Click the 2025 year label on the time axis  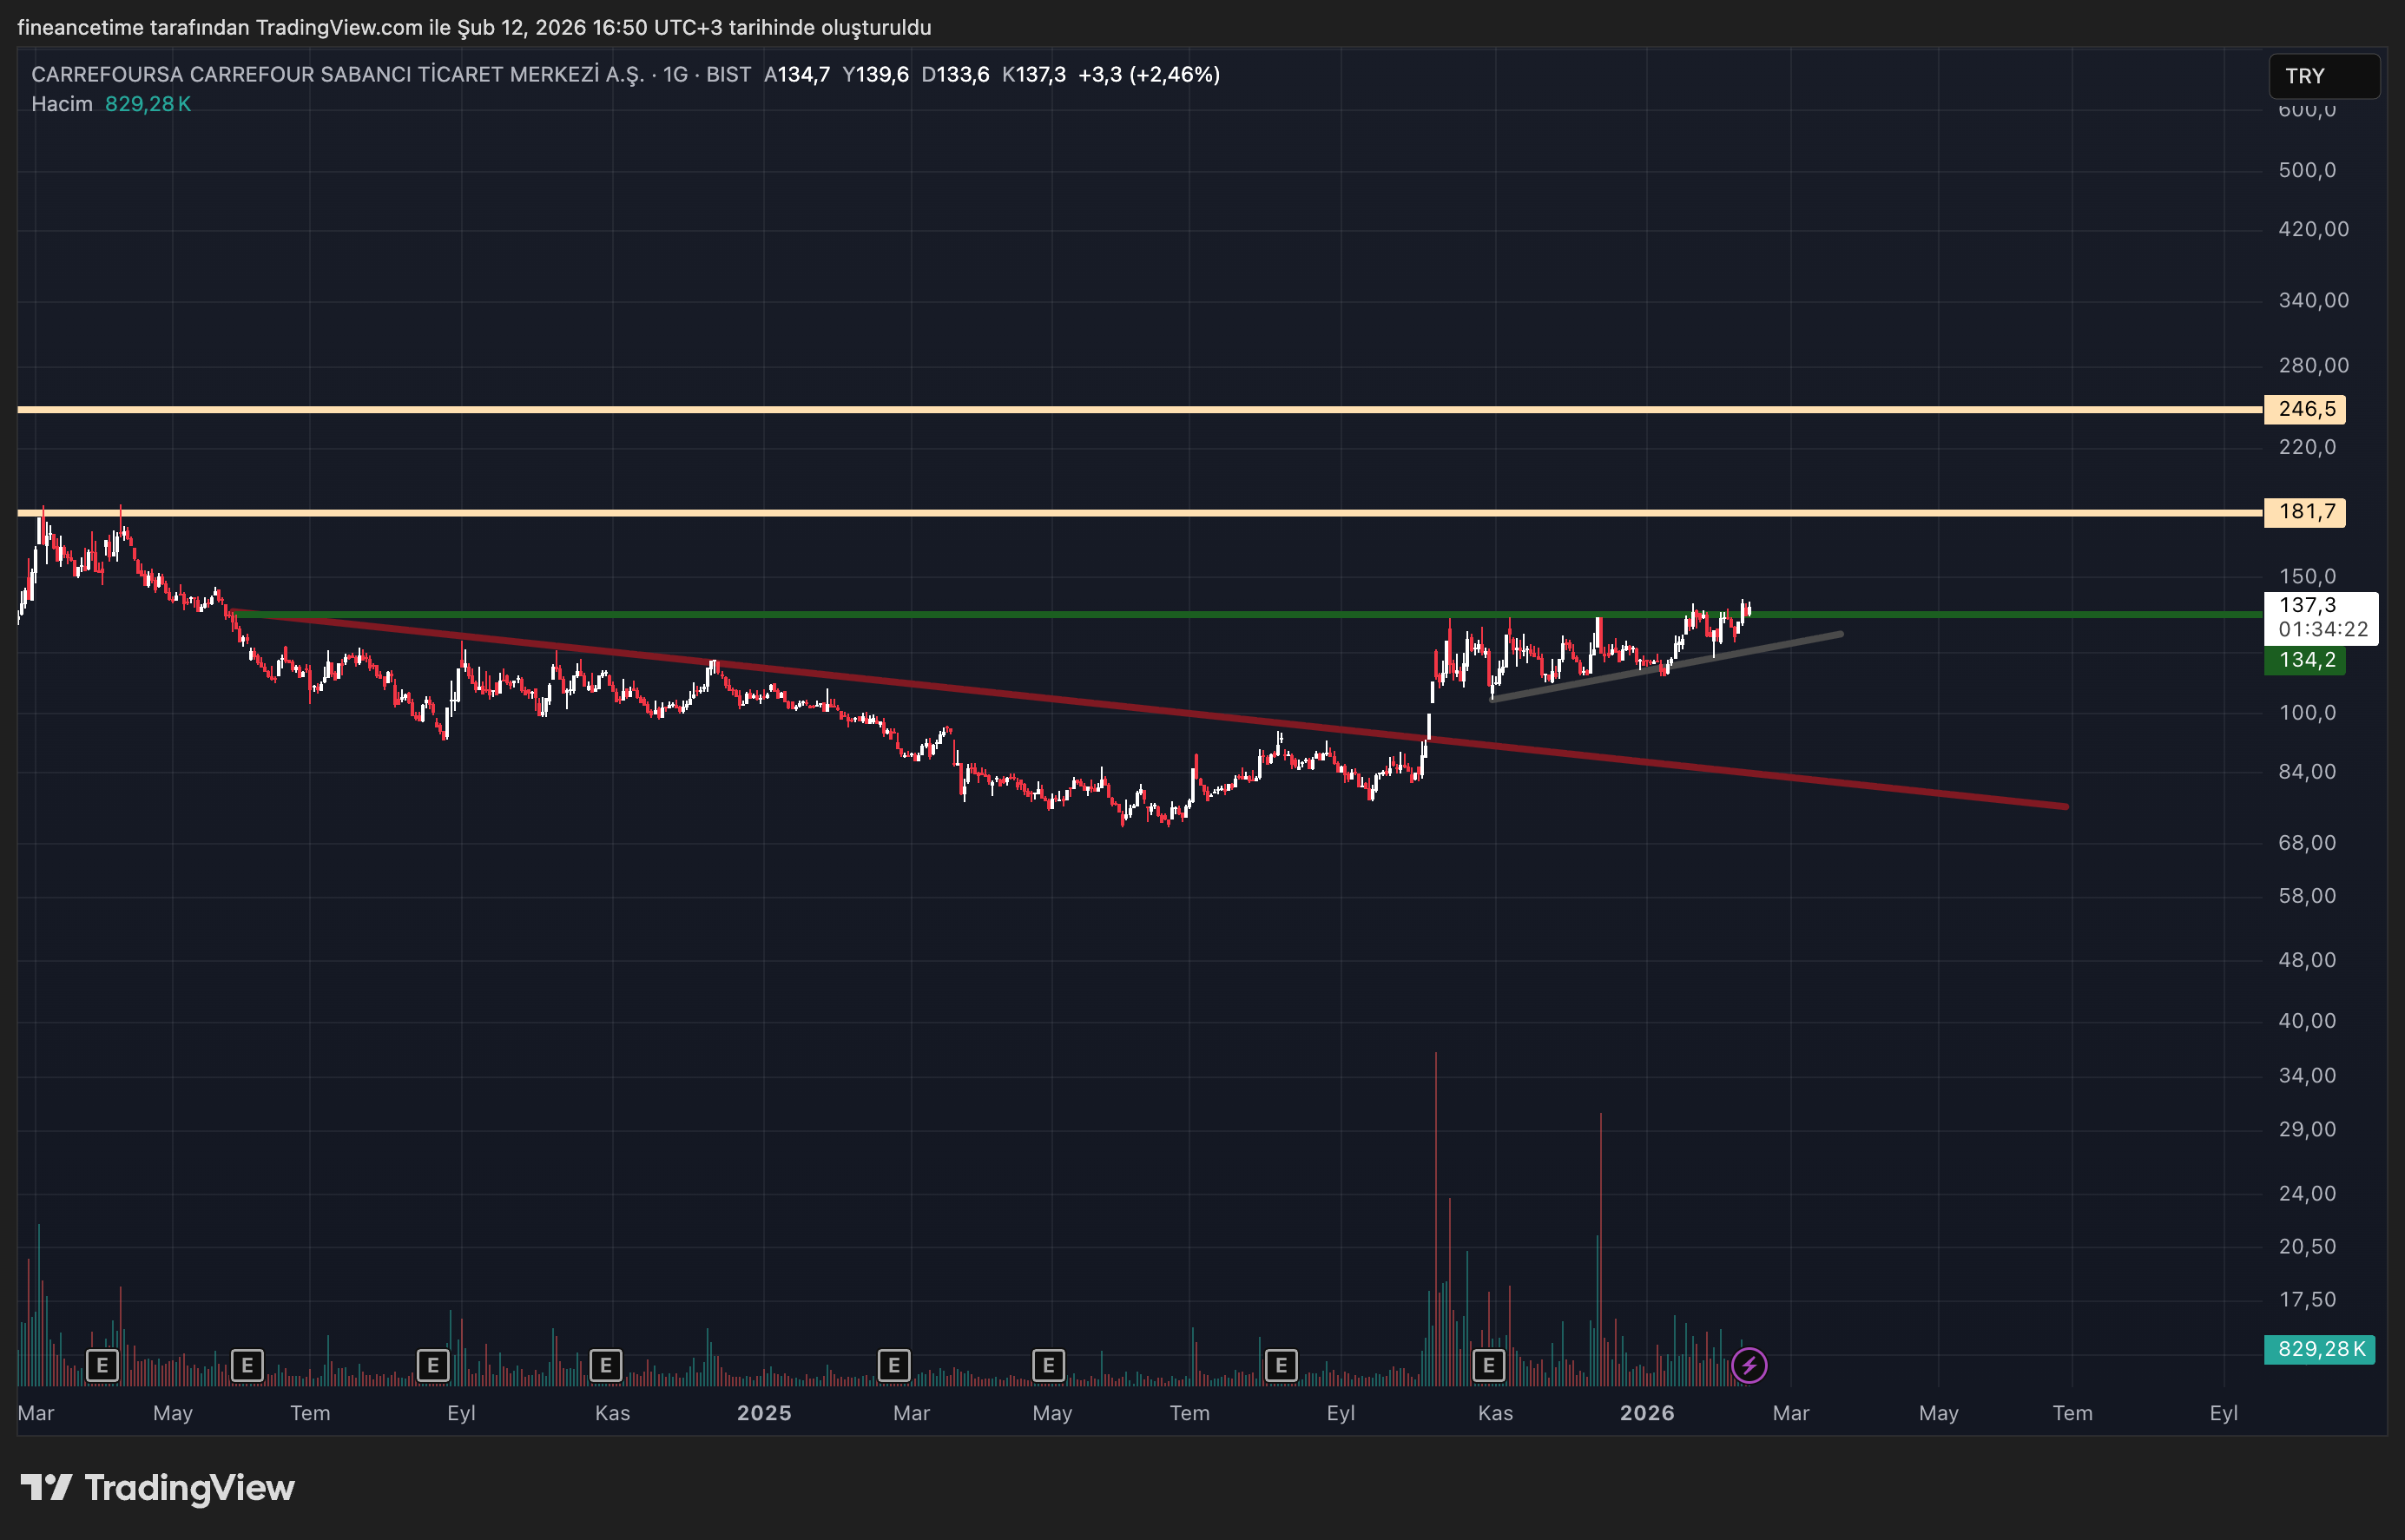[x=764, y=1413]
